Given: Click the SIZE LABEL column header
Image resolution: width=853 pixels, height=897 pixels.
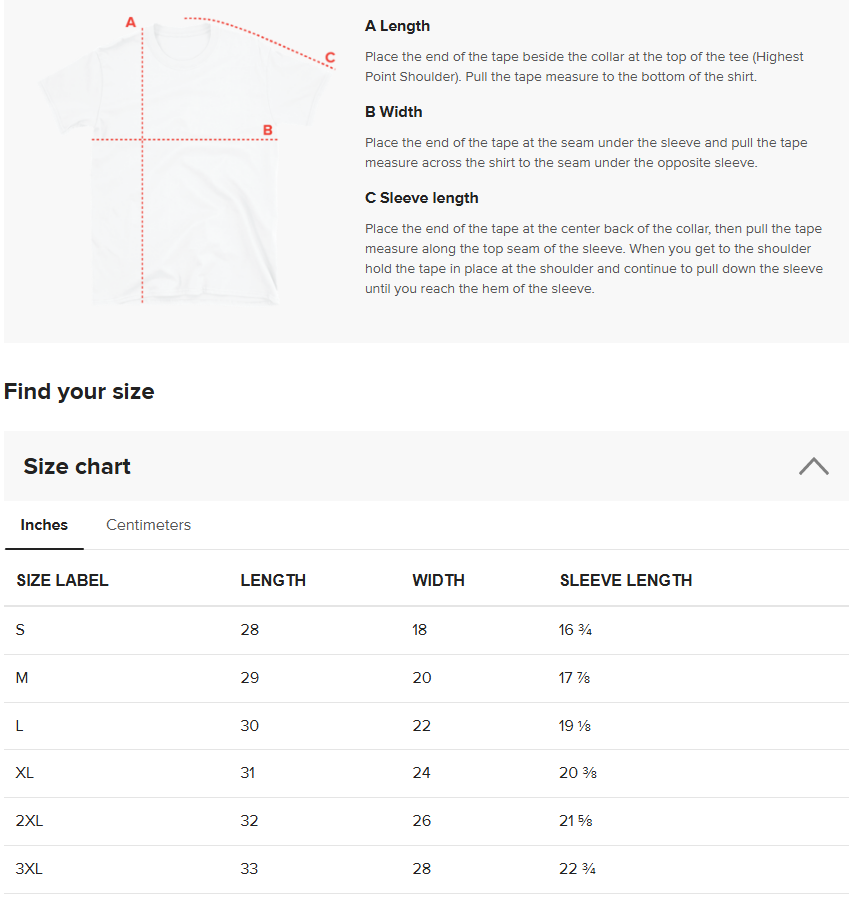Looking at the screenshot, I should point(62,580).
